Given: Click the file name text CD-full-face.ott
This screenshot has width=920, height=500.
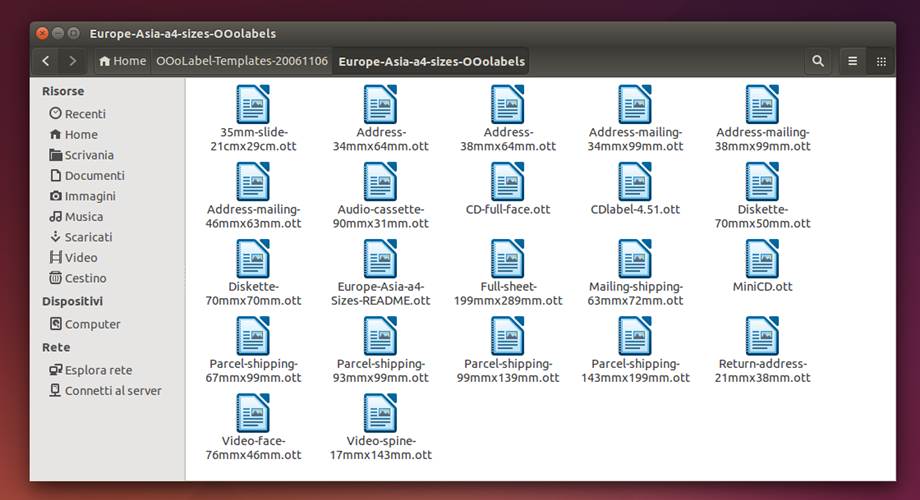Looking at the screenshot, I should tap(508, 210).
